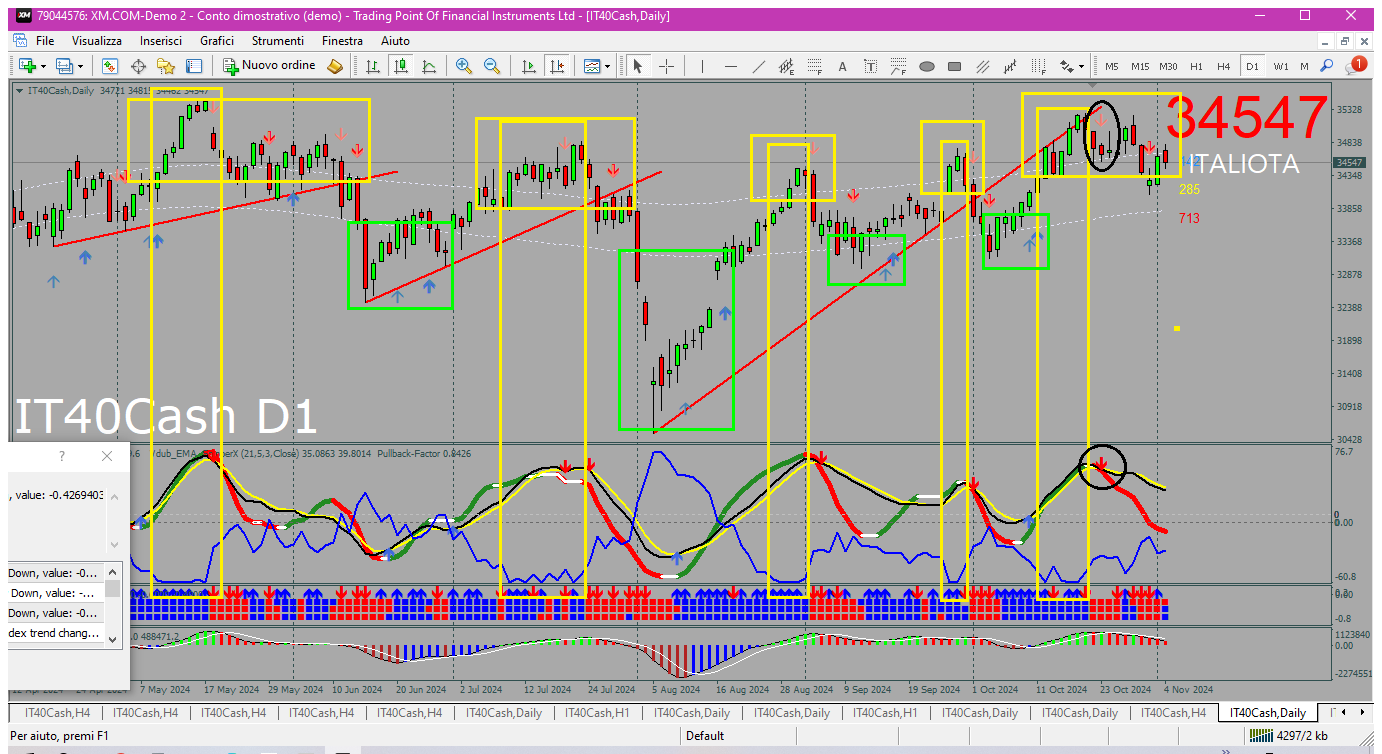Select the rectangle drawing tool

[955, 66]
